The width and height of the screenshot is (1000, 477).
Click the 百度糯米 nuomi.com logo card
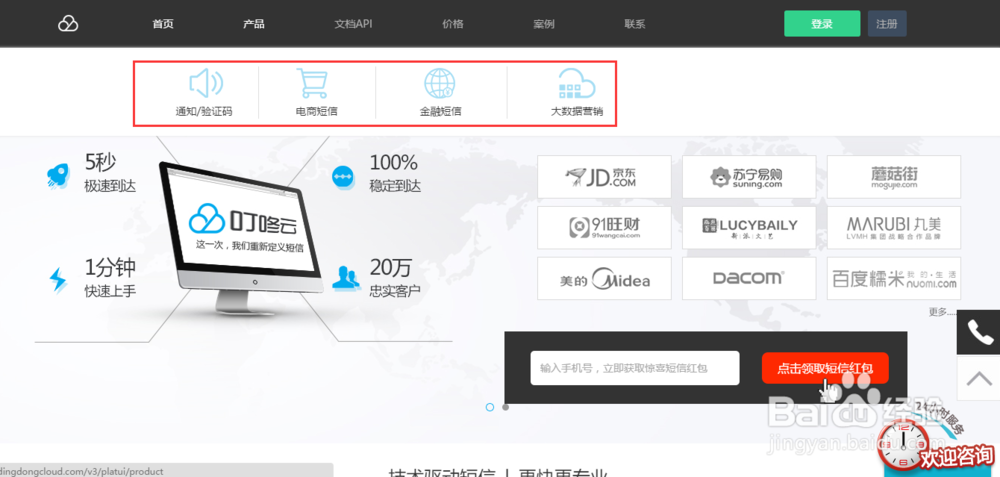893,279
